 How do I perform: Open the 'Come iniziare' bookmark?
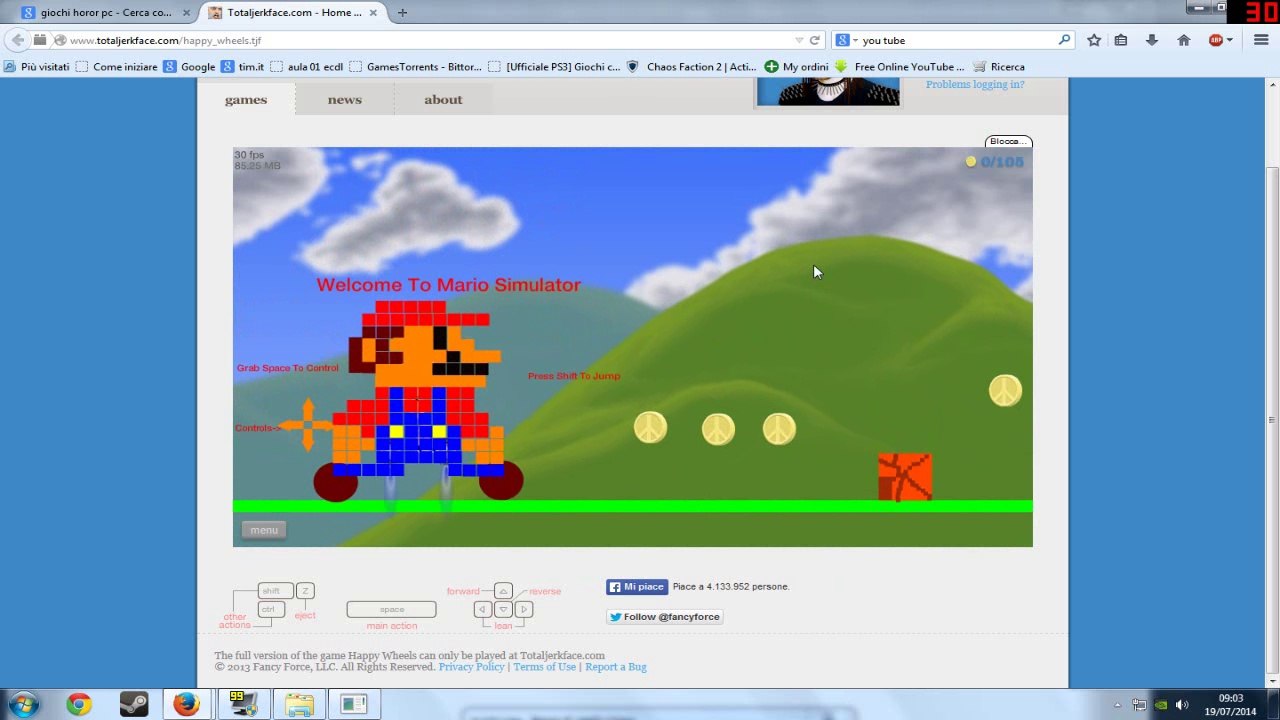117,67
